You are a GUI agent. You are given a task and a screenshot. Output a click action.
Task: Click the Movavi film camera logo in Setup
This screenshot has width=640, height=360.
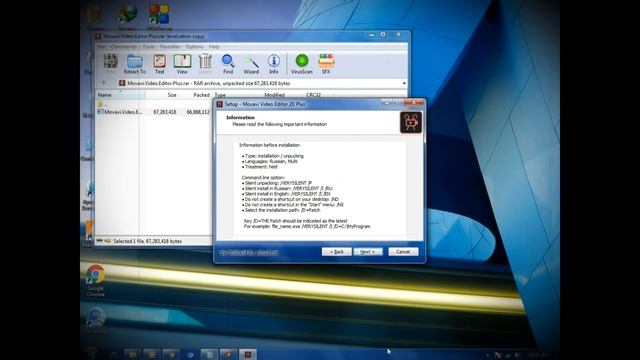(411, 122)
